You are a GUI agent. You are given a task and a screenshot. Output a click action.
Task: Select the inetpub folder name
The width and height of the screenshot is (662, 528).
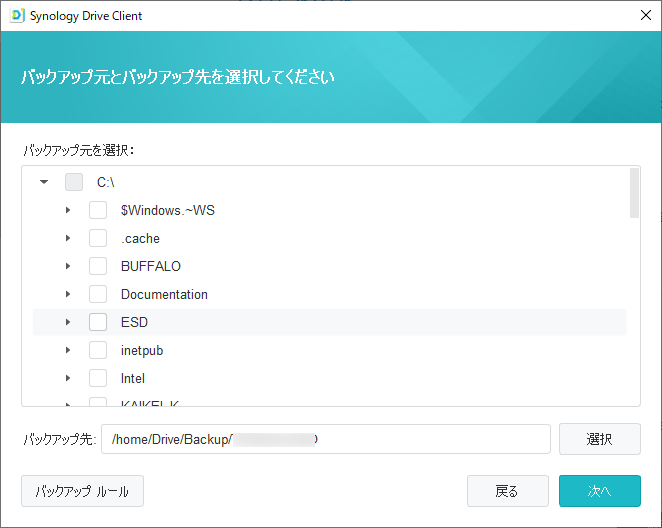(142, 351)
